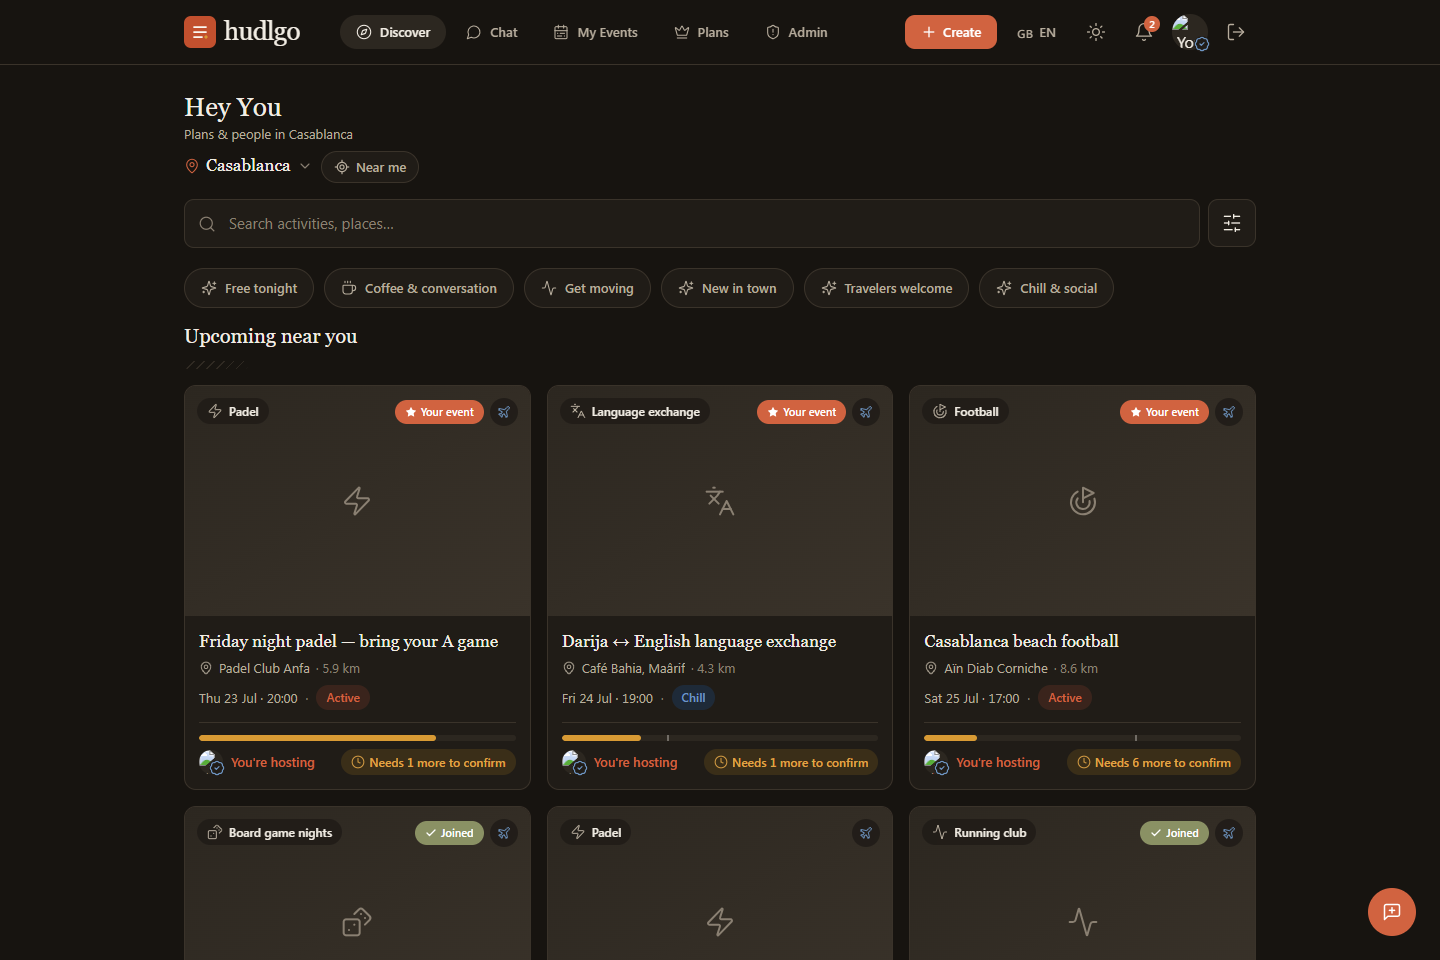Click the Padel category tag on Friday padel card
Image resolution: width=1440 pixels, height=960 pixels.
(233, 412)
